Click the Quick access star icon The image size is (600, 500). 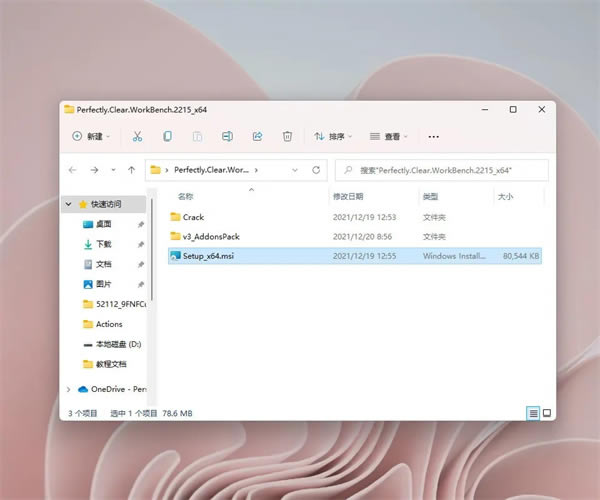click(83, 204)
